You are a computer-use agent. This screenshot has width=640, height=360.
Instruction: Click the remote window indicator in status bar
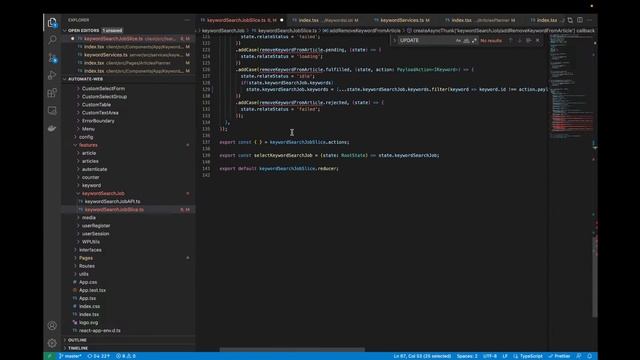point(50,356)
